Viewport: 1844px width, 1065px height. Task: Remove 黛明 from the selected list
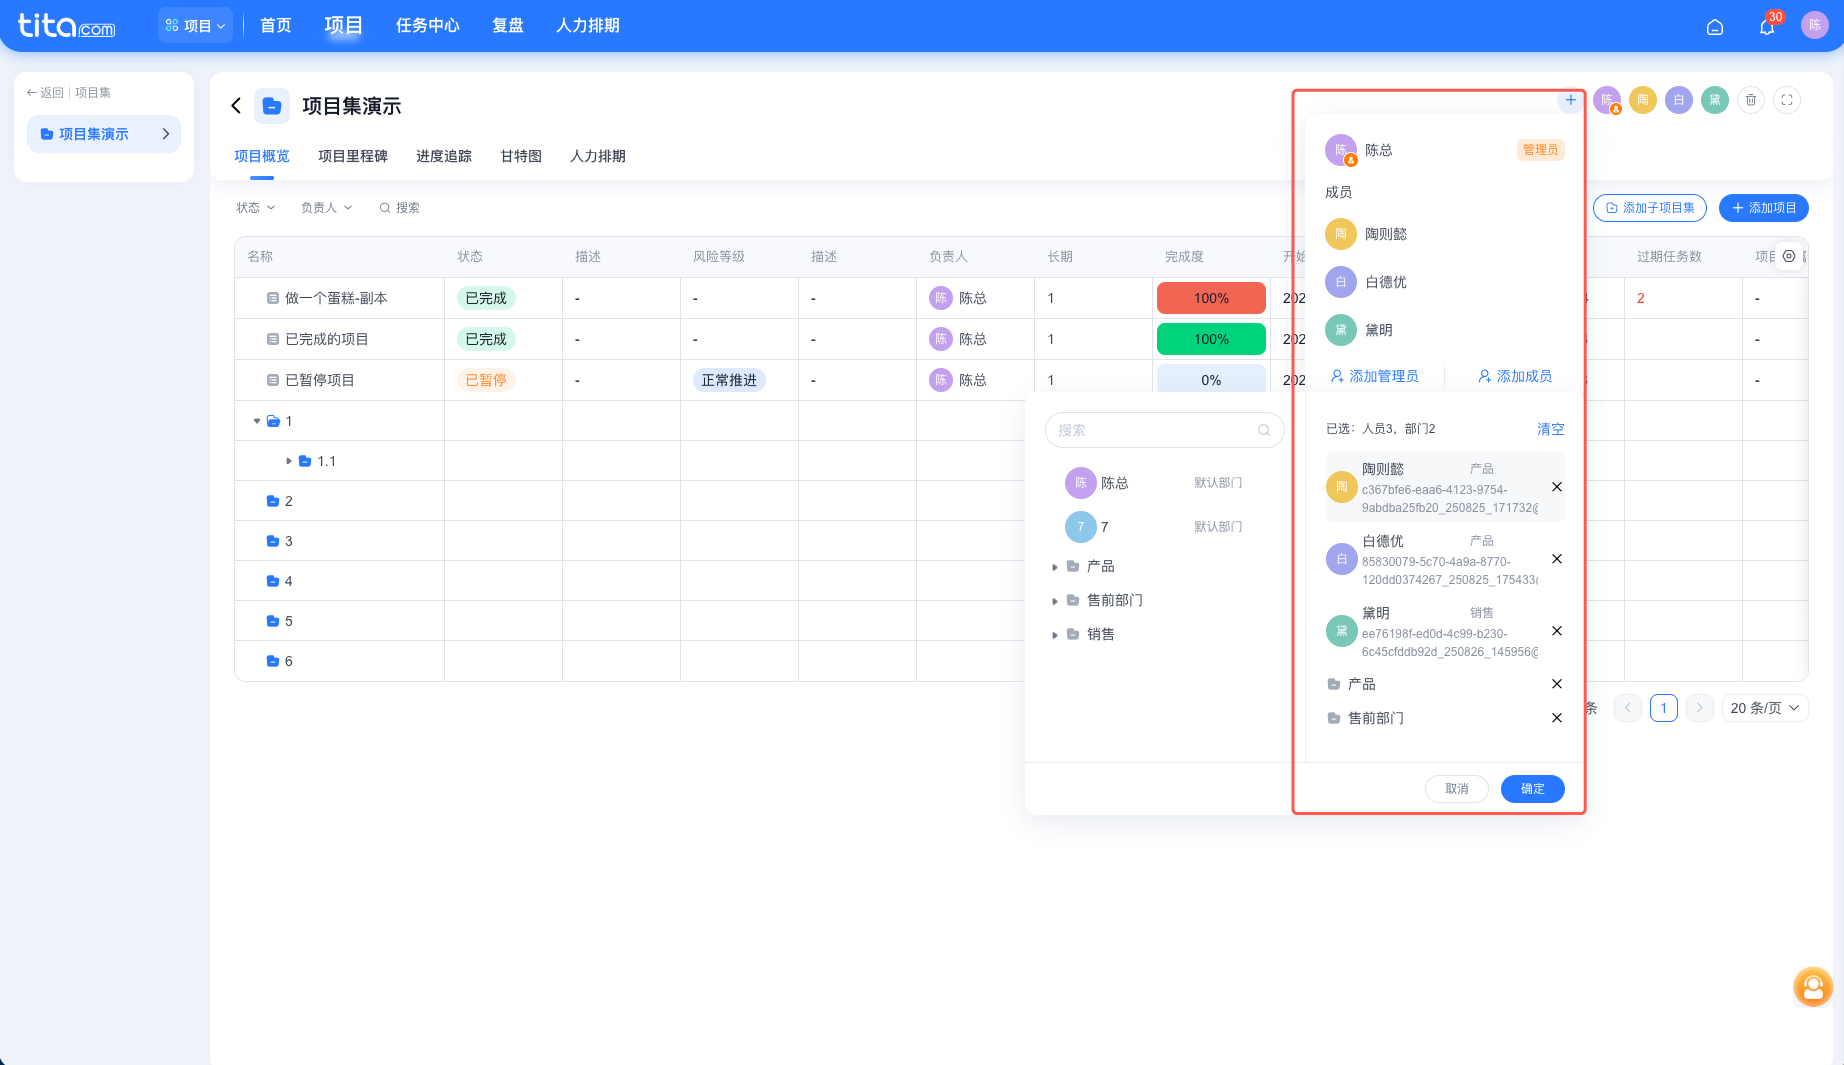pyautogui.click(x=1557, y=631)
